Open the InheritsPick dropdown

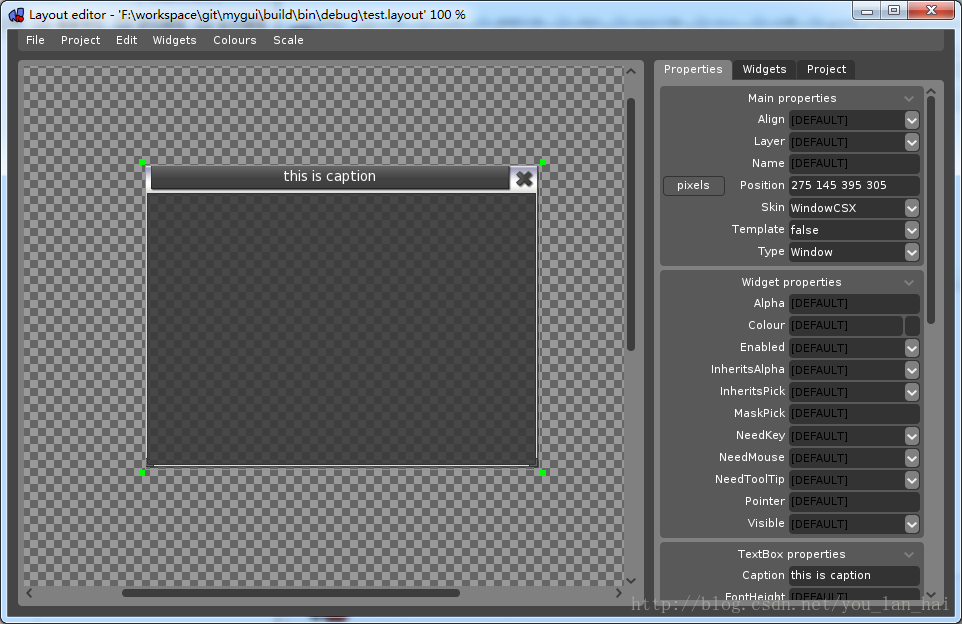click(912, 392)
